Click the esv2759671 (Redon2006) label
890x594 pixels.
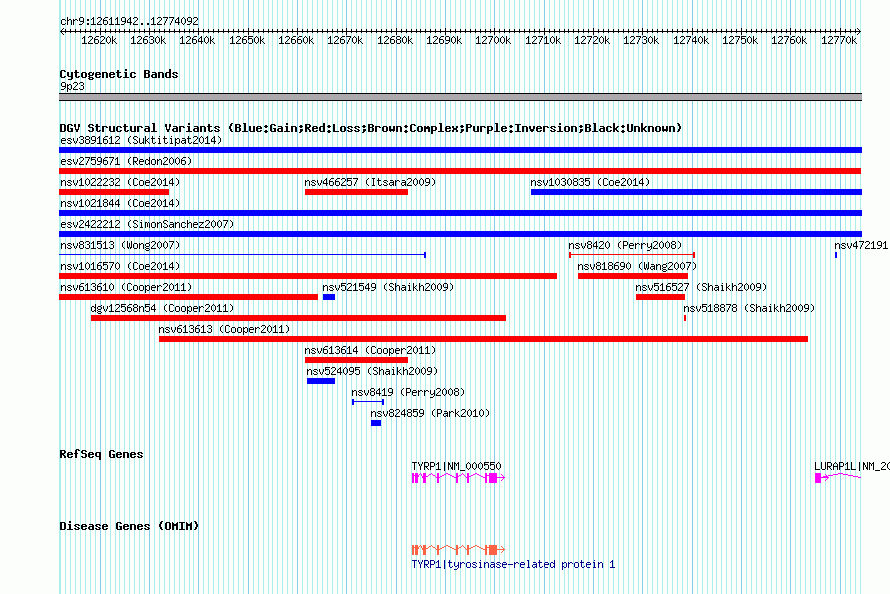(x=126, y=161)
